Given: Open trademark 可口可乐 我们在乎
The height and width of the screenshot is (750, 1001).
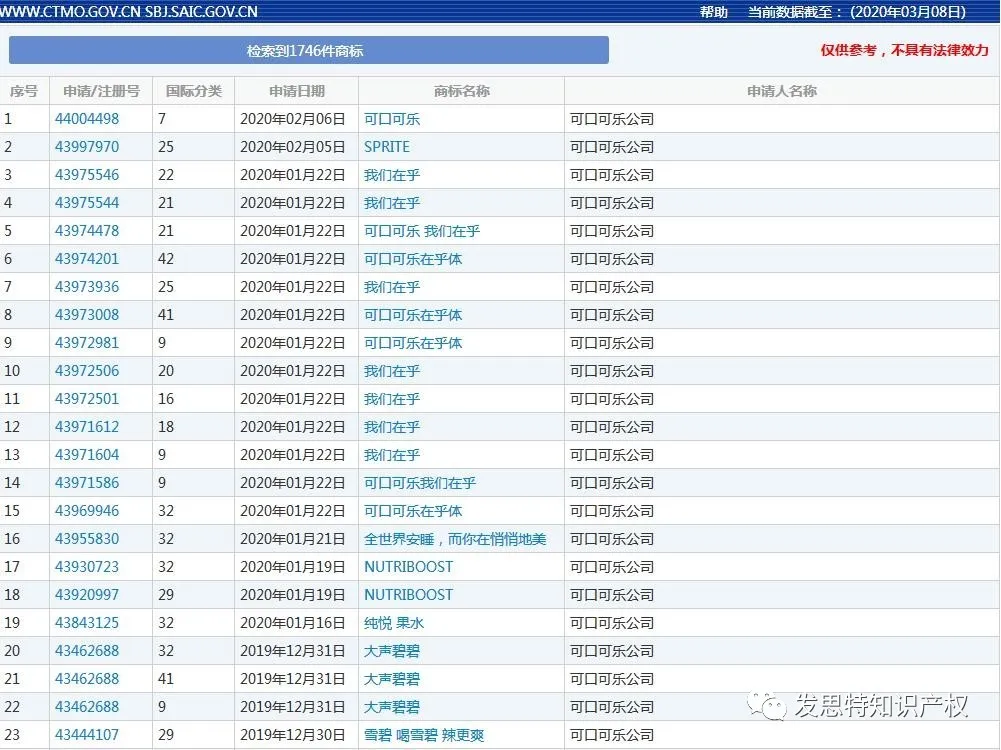Looking at the screenshot, I should [422, 231].
